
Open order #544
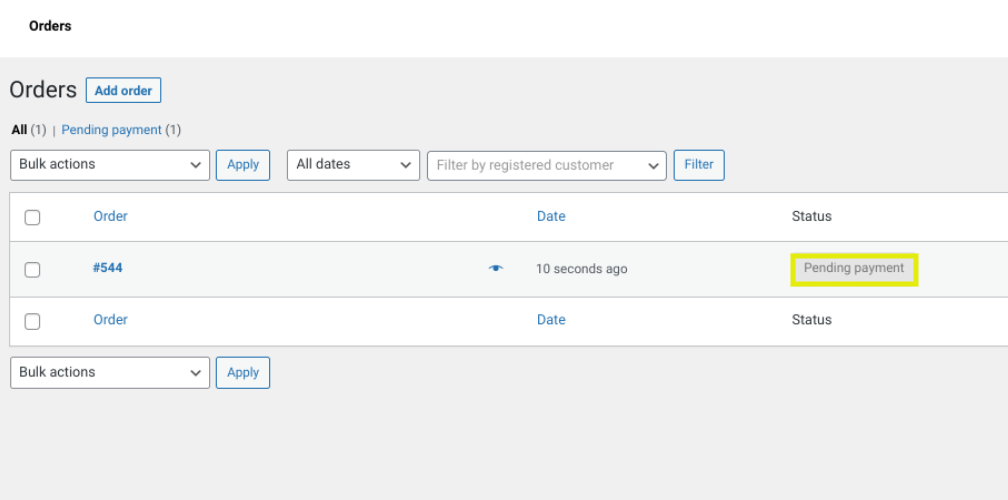click(108, 268)
